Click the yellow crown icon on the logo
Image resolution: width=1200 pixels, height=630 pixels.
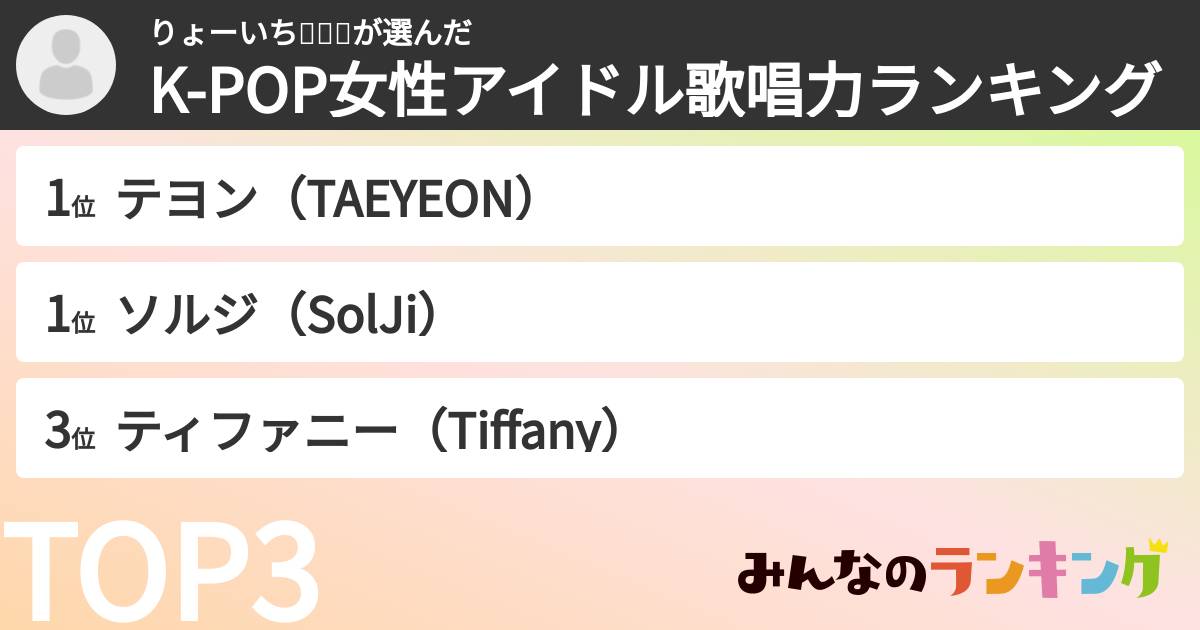tap(1158, 546)
